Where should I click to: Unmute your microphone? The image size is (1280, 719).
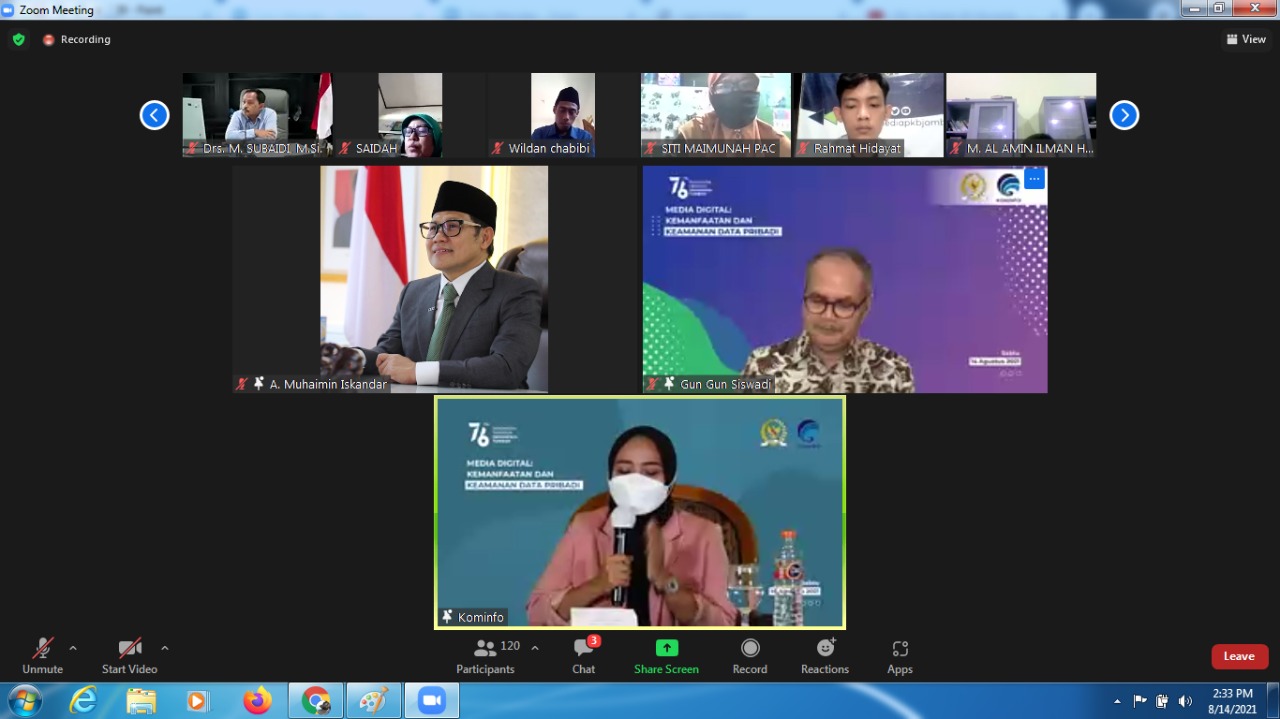[42, 648]
